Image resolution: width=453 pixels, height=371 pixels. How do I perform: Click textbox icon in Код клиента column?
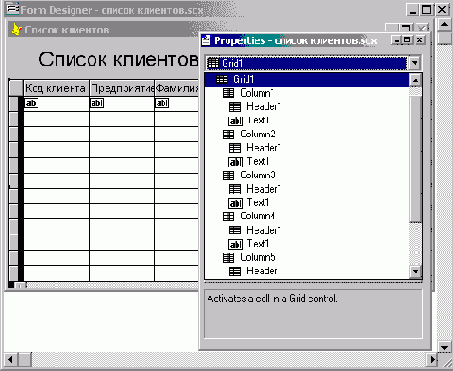(31, 103)
